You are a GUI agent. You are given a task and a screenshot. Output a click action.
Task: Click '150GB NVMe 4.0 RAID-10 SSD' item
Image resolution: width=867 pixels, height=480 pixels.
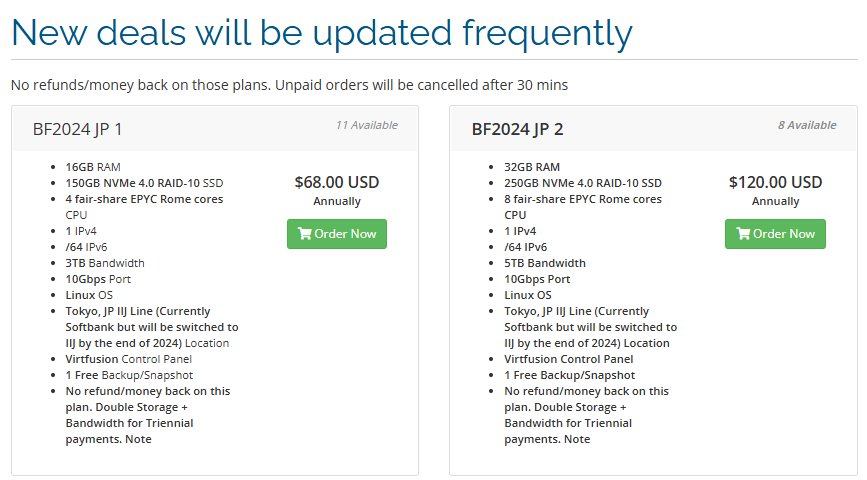[x=144, y=183]
